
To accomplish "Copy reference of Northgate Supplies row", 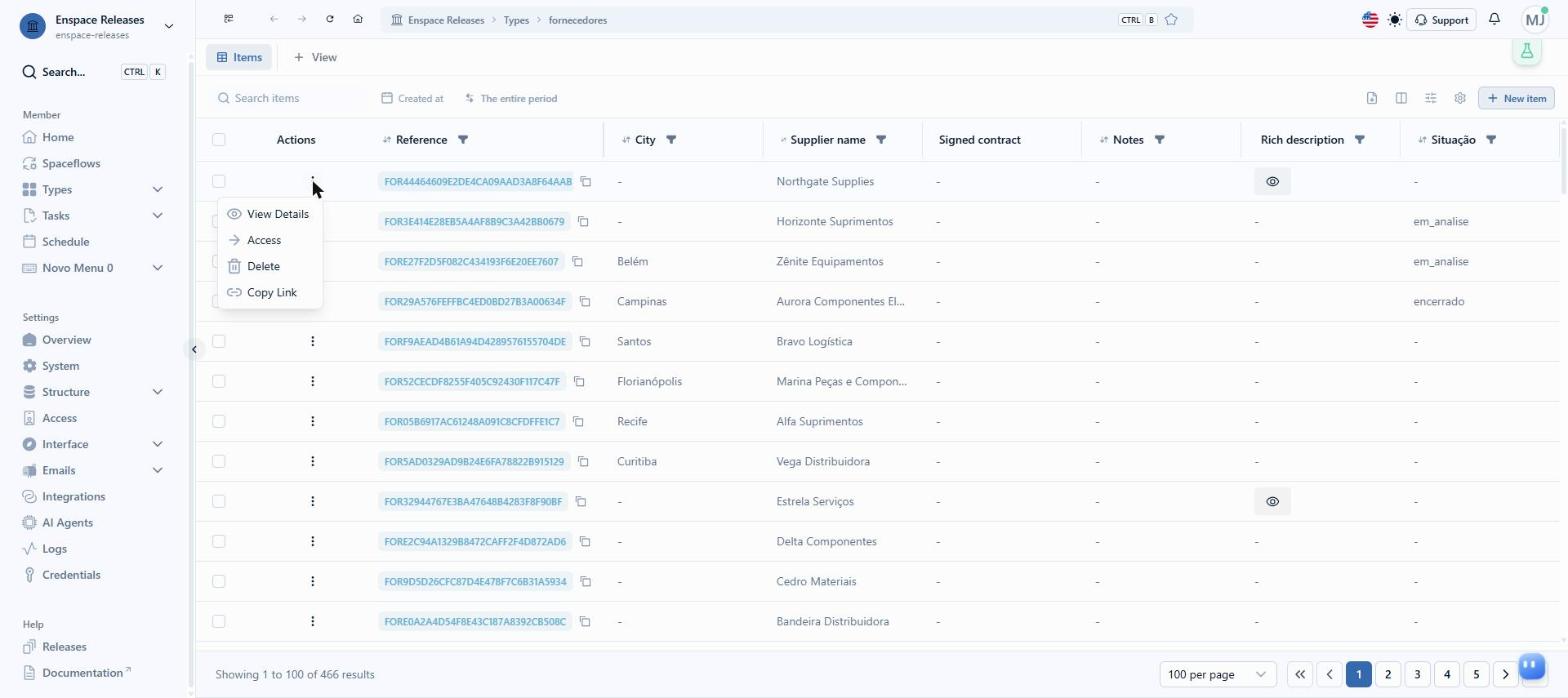I will [586, 181].
